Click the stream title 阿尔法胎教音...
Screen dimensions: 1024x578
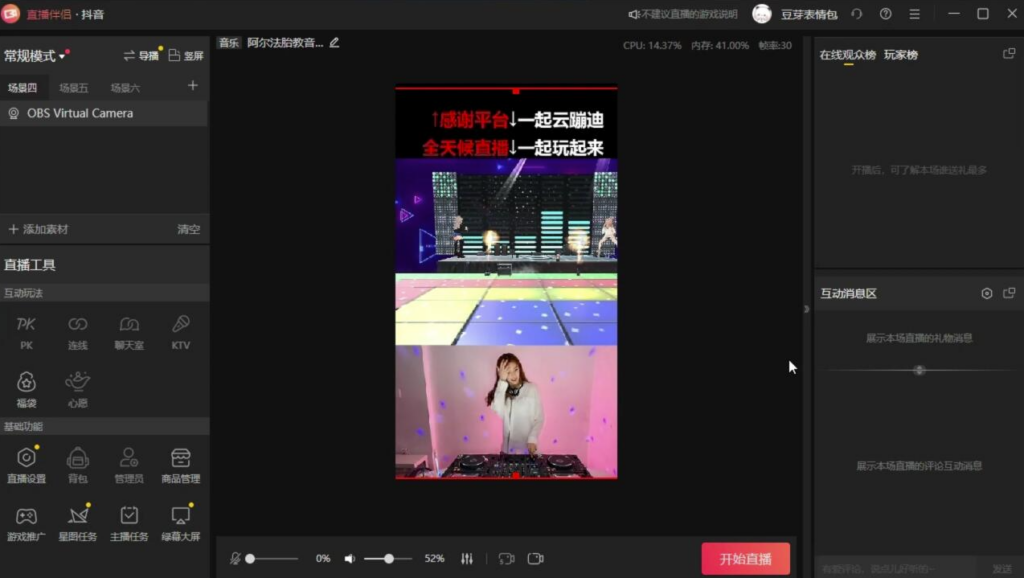click(x=285, y=43)
